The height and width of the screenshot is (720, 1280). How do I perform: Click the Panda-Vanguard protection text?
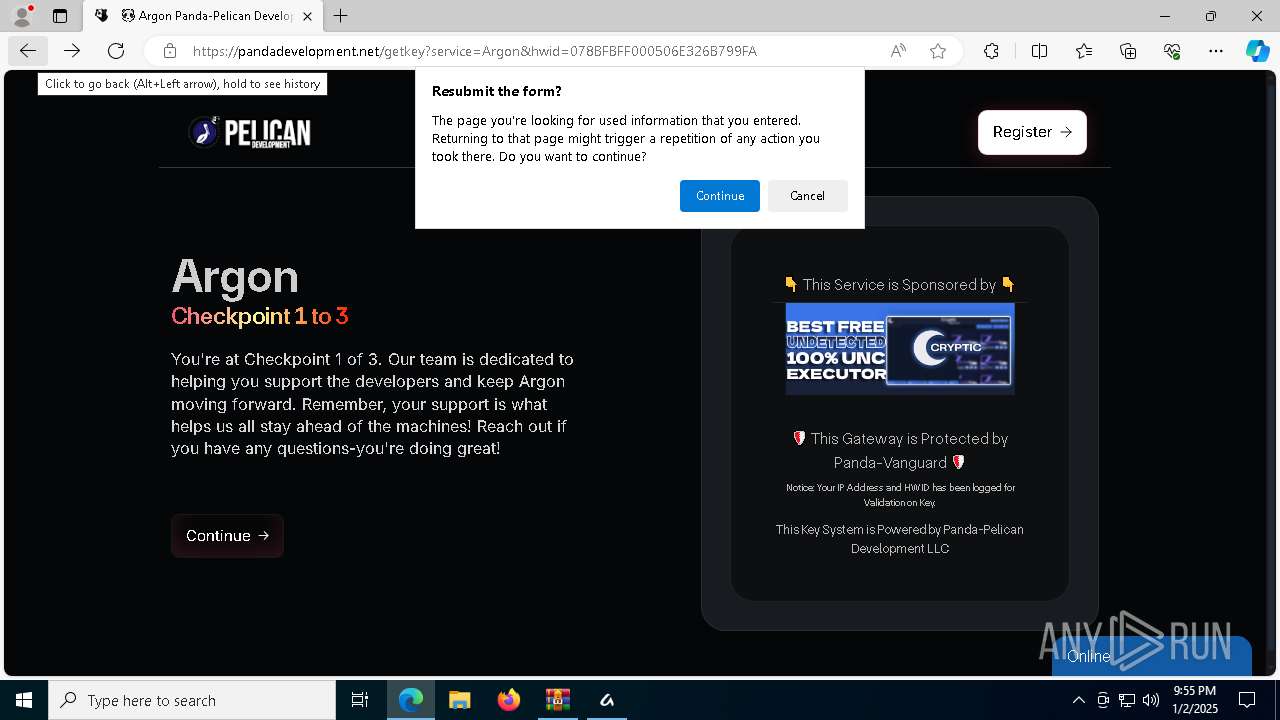click(900, 451)
